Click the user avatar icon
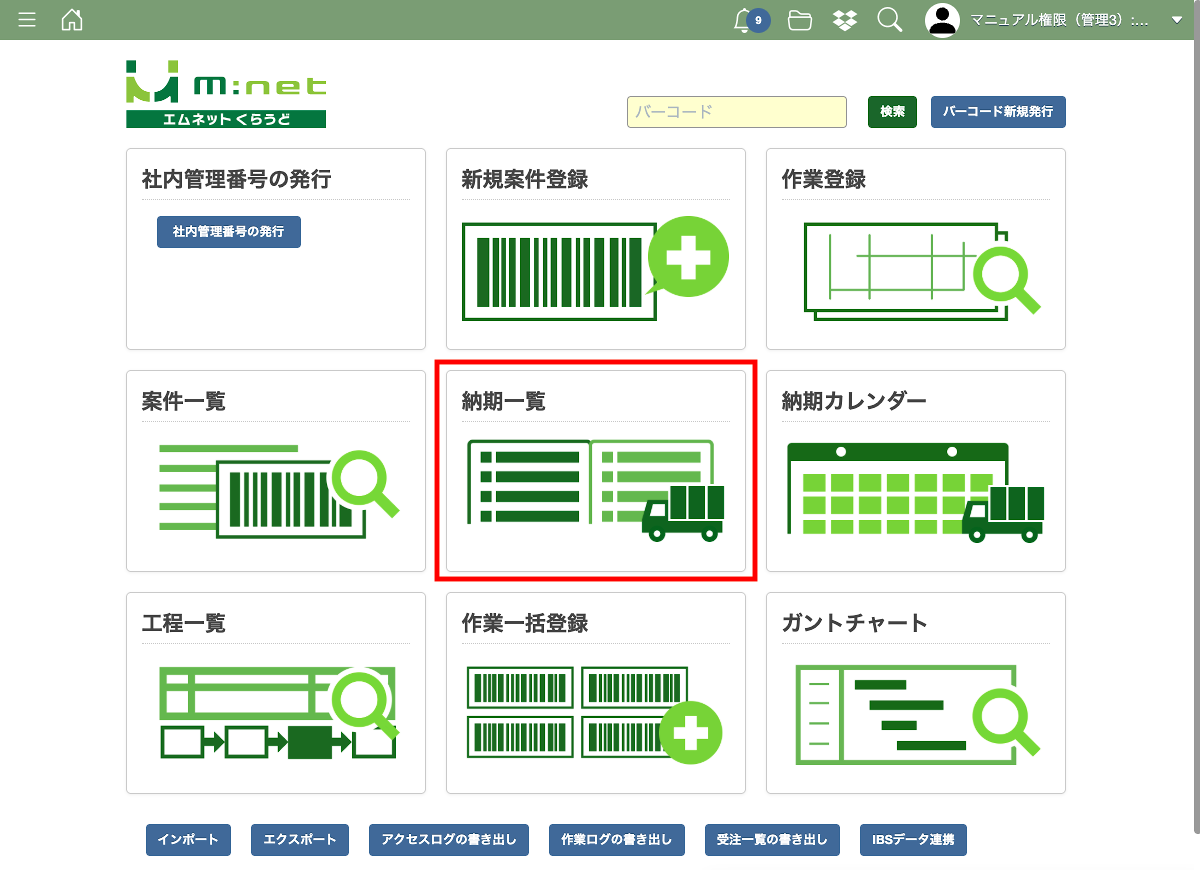This screenshot has height=870, width=1200. coord(942,20)
